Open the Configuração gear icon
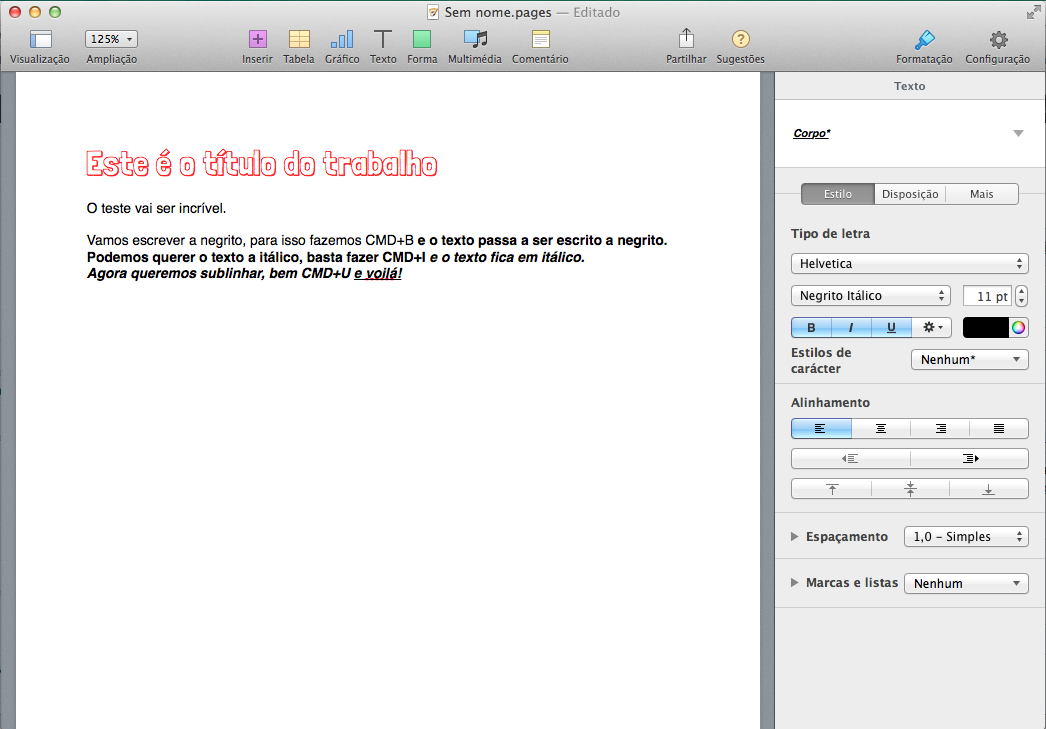The height and width of the screenshot is (729, 1046). tap(998, 40)
